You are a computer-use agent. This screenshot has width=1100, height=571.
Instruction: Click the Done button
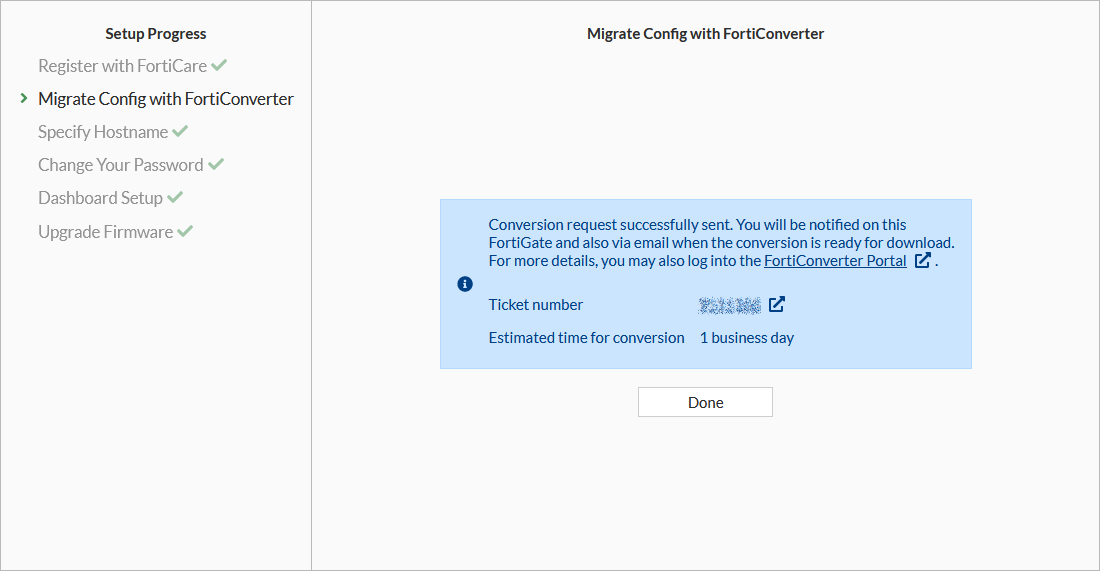pyautogui.click(x=705, y=402)
